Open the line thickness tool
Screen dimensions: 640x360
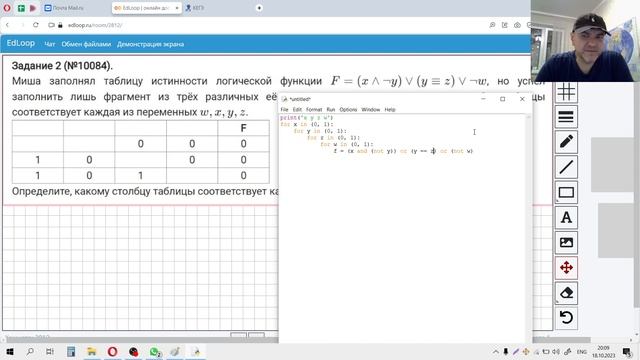coord(566,117)
